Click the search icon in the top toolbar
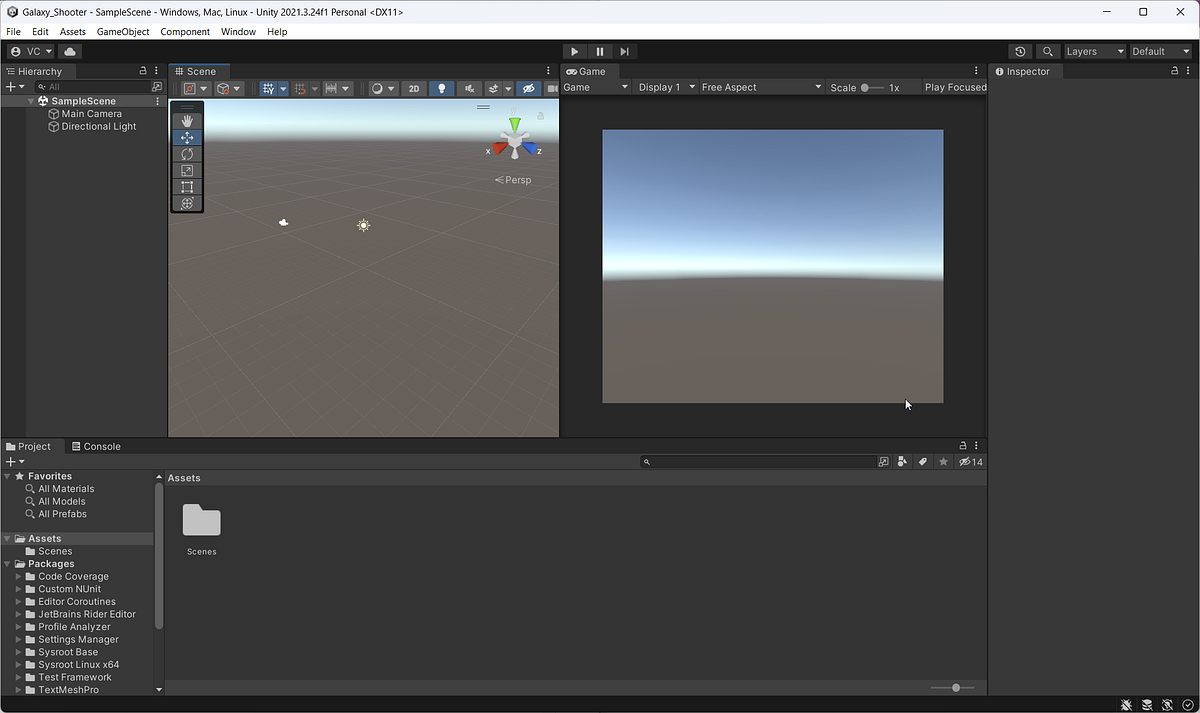 (x=1047, y=51)
